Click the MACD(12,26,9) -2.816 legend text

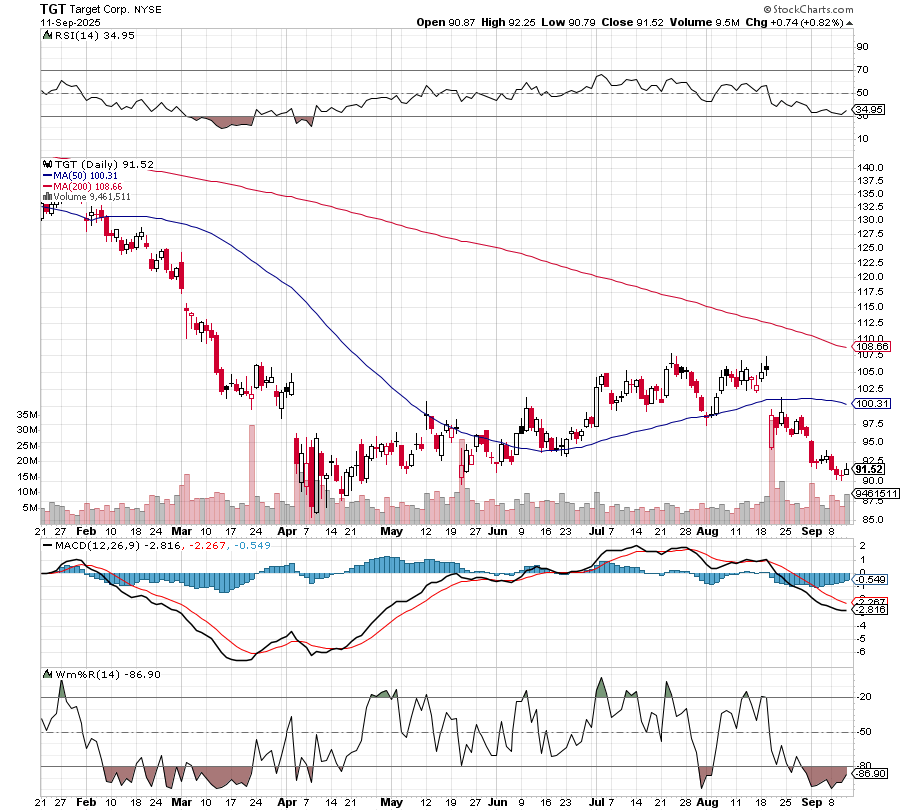click(x=118, y=545)
